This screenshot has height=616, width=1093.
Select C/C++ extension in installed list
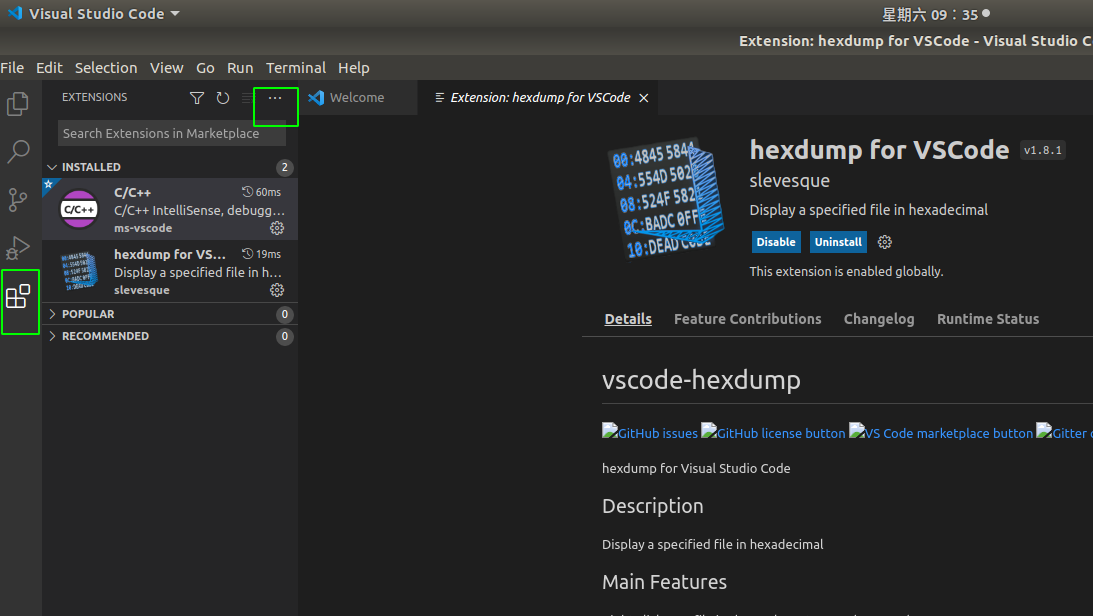click(x=170, y=209)
